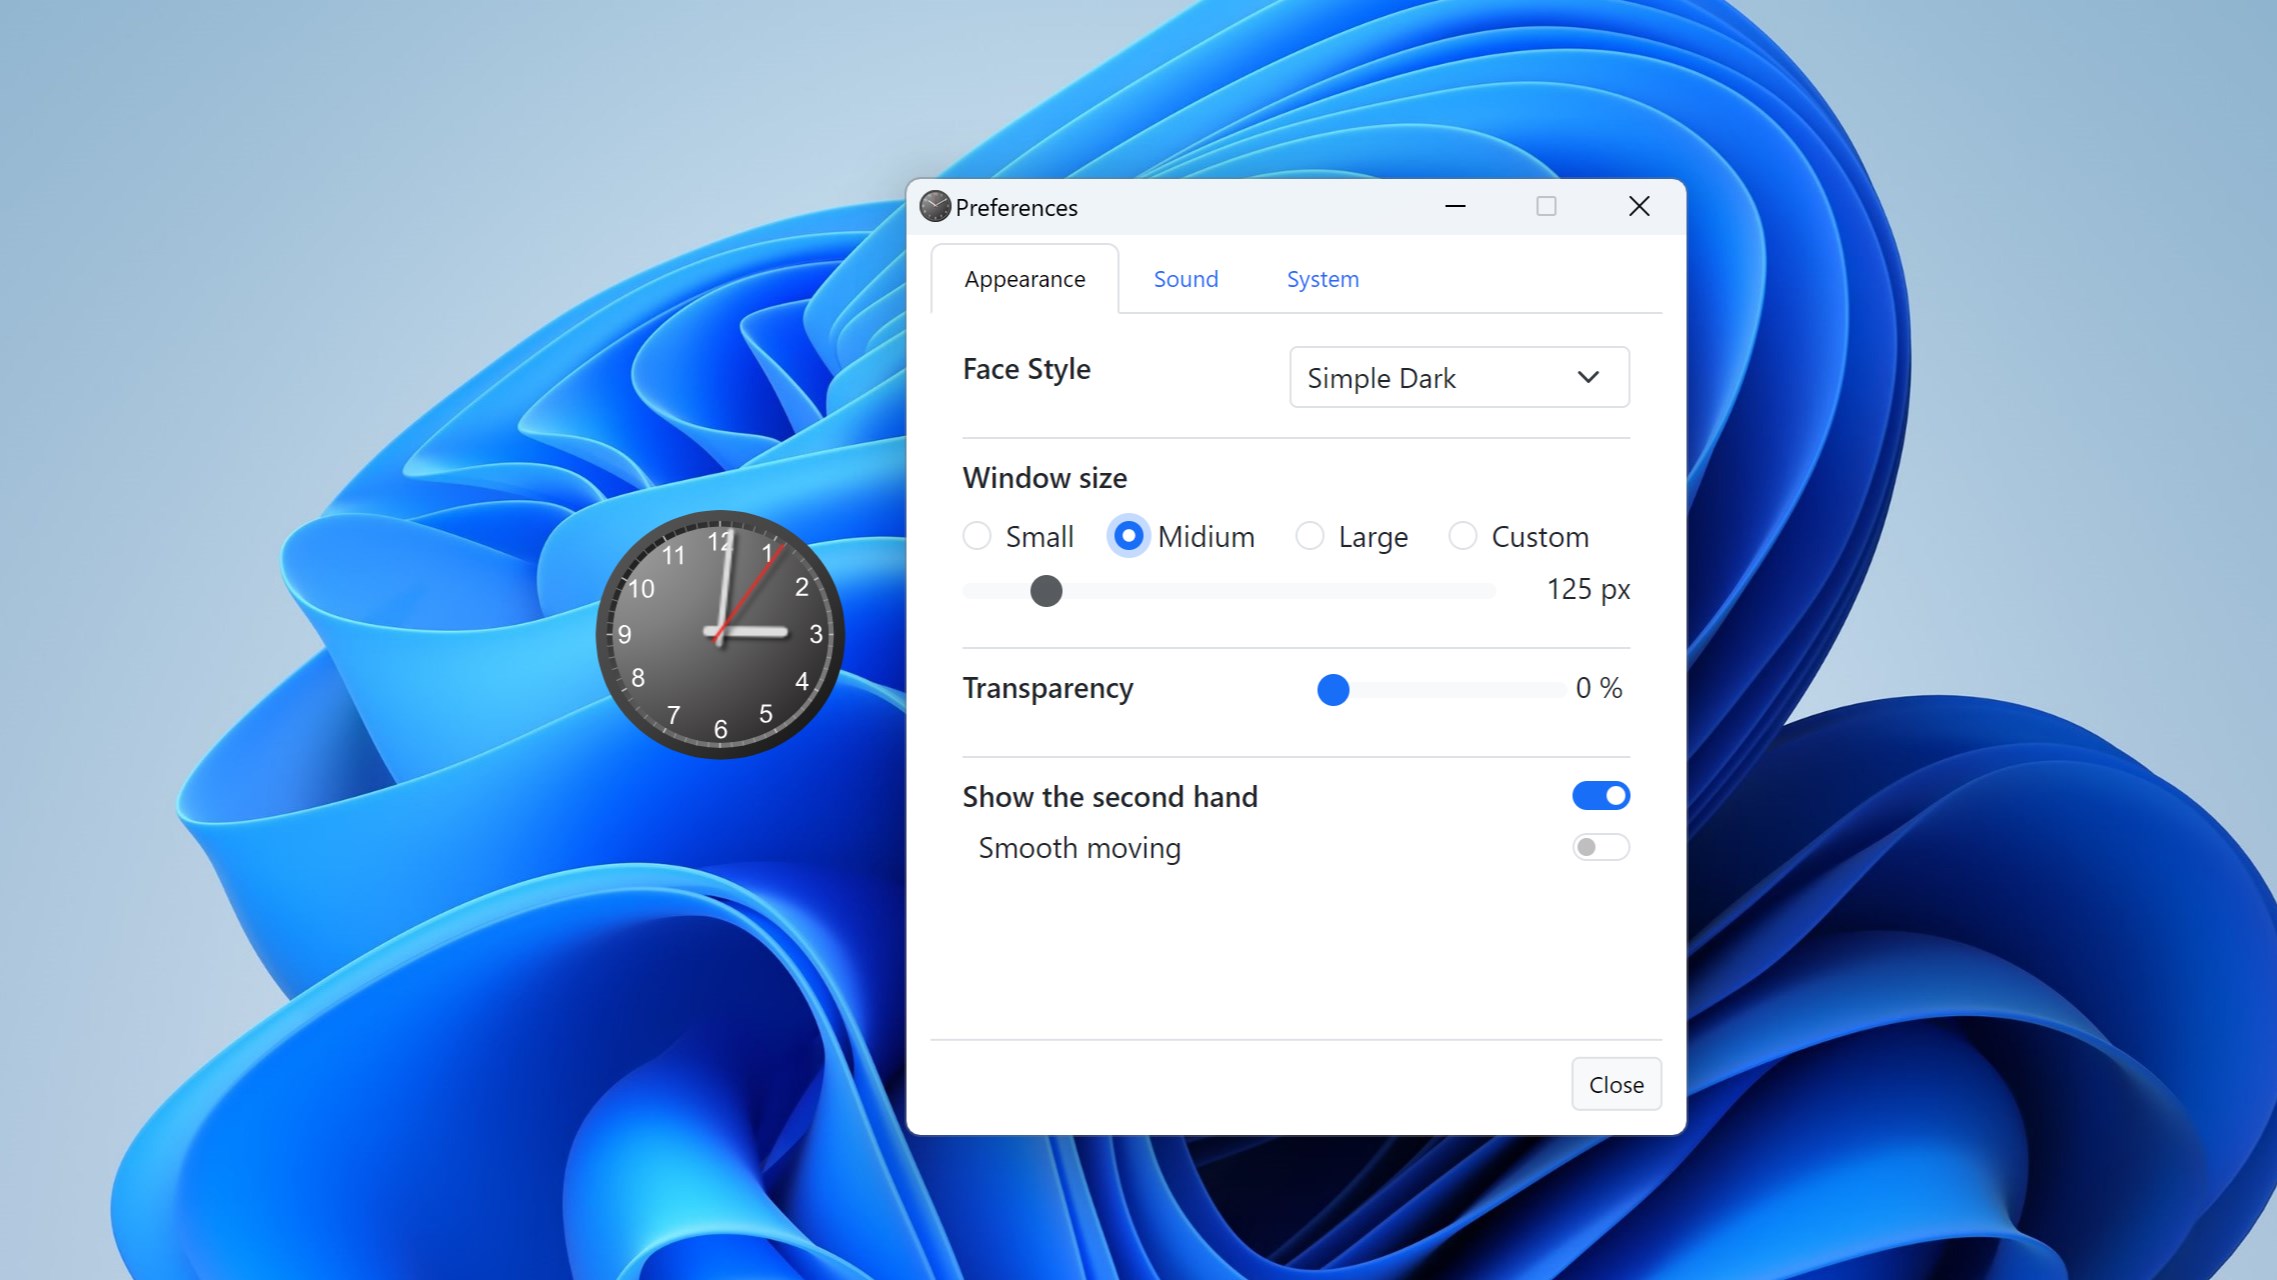2277x1280 pixels.
Task: Enable Smooth moving
Action: (1599, 847)
